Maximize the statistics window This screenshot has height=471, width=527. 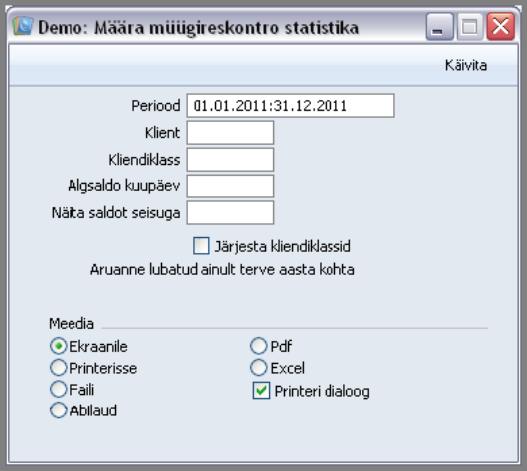[470, 27]
